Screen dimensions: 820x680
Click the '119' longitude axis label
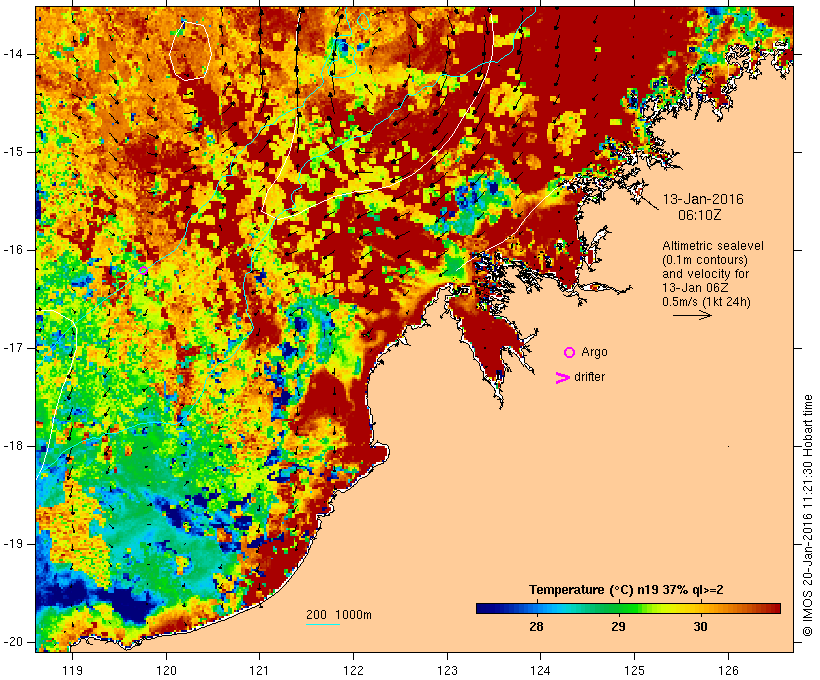pyautogui.click(x=72, y=670)
